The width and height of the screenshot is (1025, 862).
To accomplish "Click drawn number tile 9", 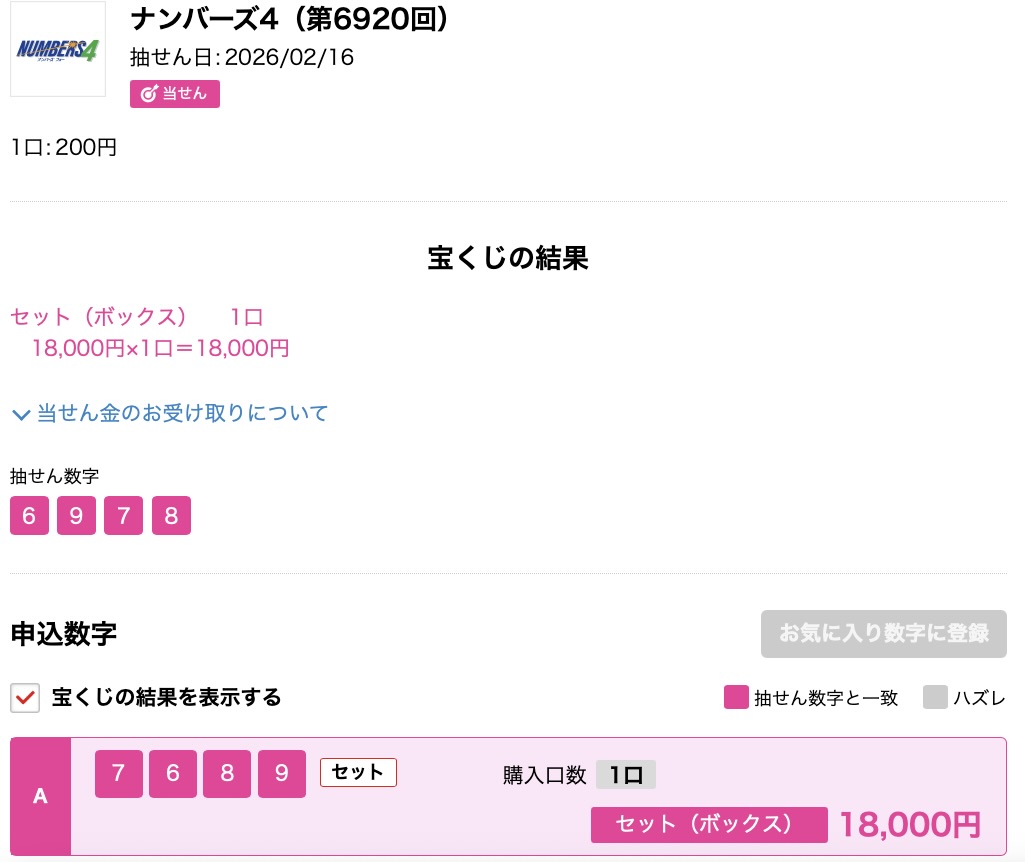I will [x=76, y=516].
